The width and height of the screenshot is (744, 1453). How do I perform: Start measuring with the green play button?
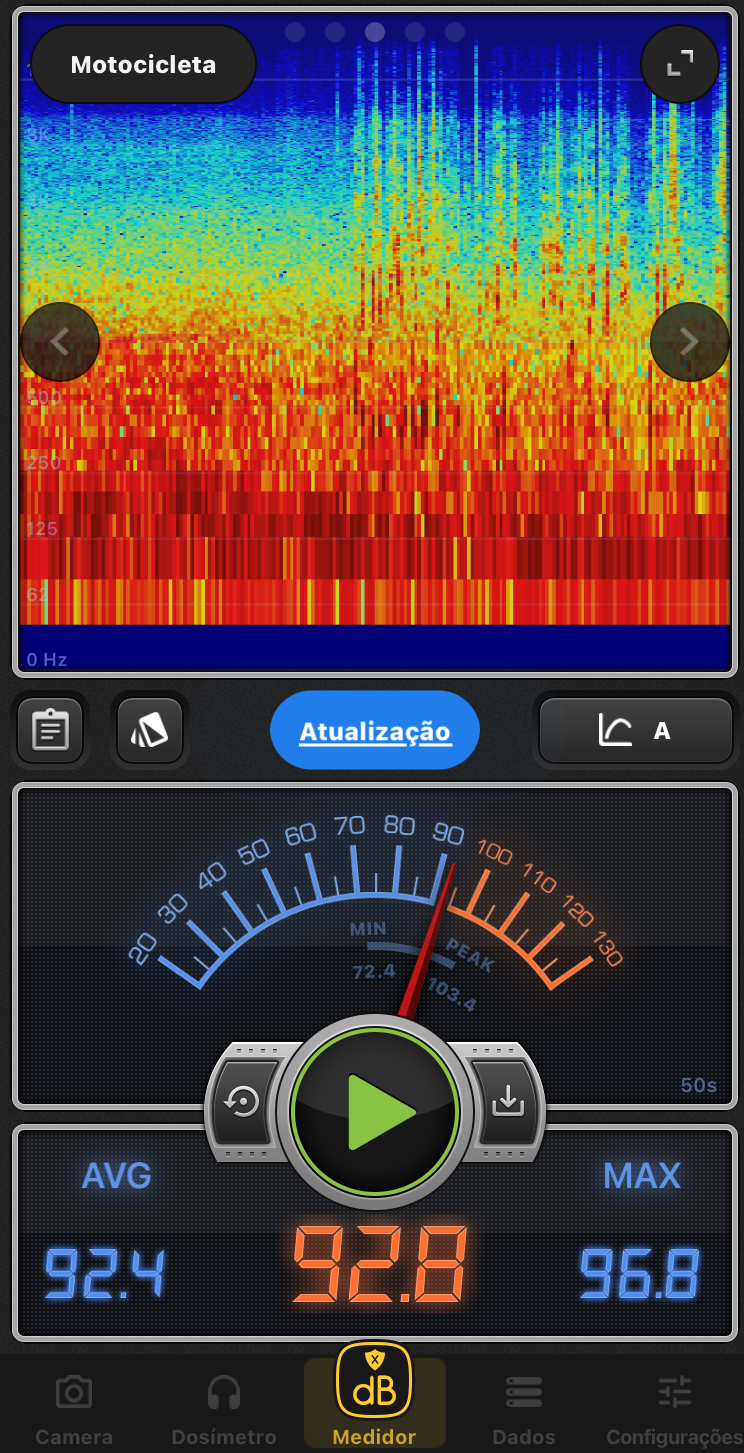(x=375, y=1110)
